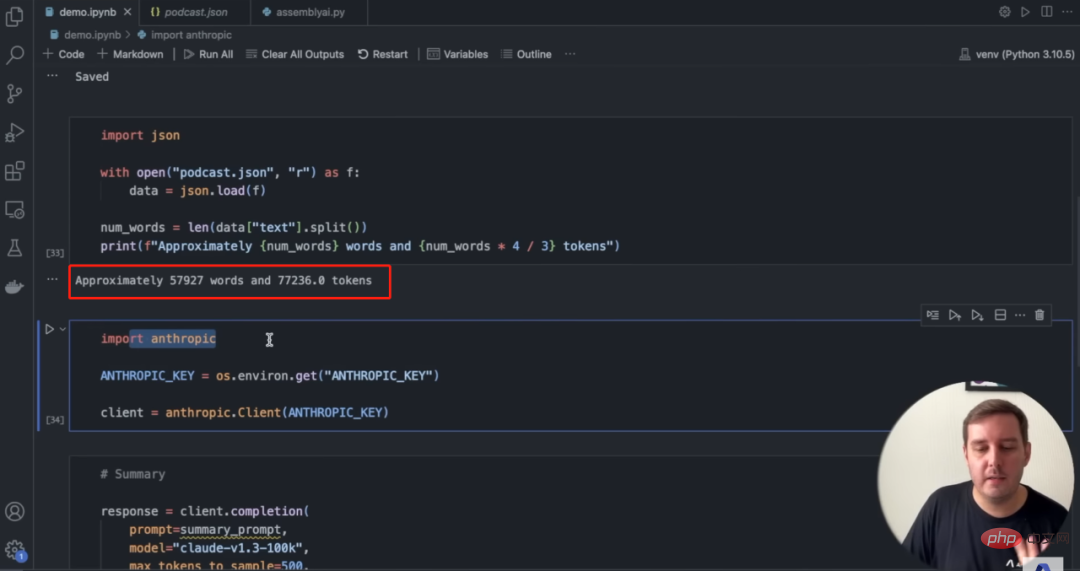The height and width of the screenshot is (571, 1080).
Task: Run the import anthropic cell
Action: [50, 329]
